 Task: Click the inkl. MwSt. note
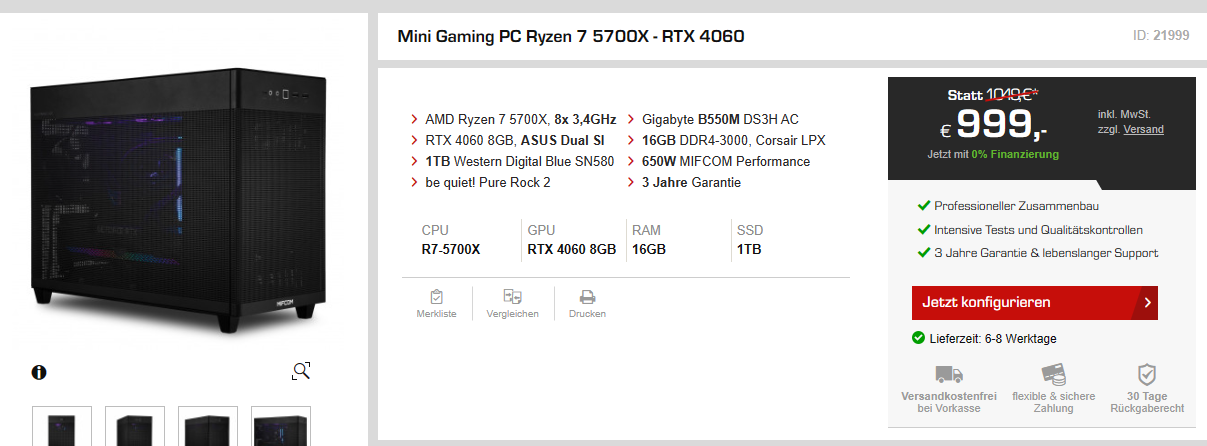(1124, 114)
